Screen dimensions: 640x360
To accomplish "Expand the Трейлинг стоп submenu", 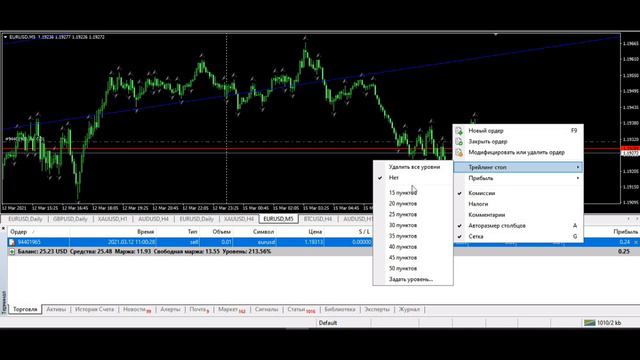I will [x=518, y=167].
